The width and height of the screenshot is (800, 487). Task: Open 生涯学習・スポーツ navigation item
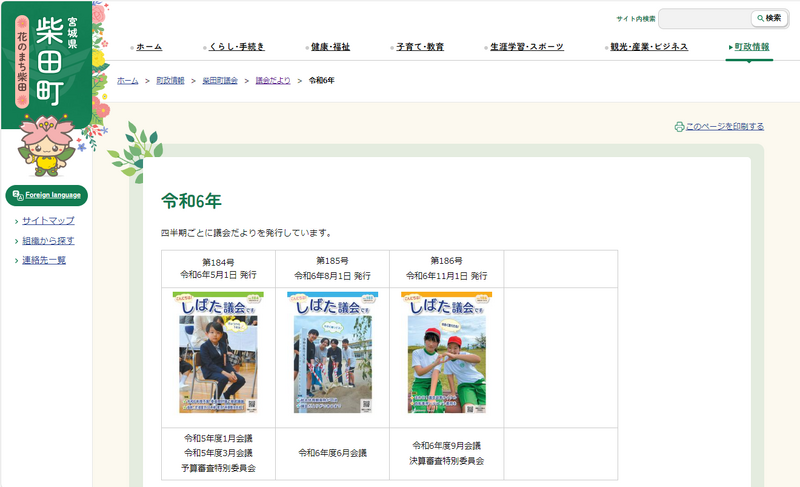(x=526, y=47)
